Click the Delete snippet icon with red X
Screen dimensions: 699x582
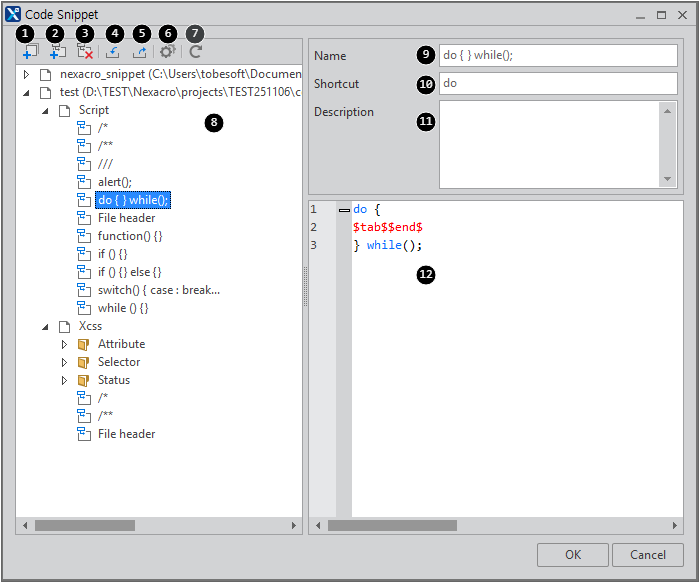[x=86, y=52]
